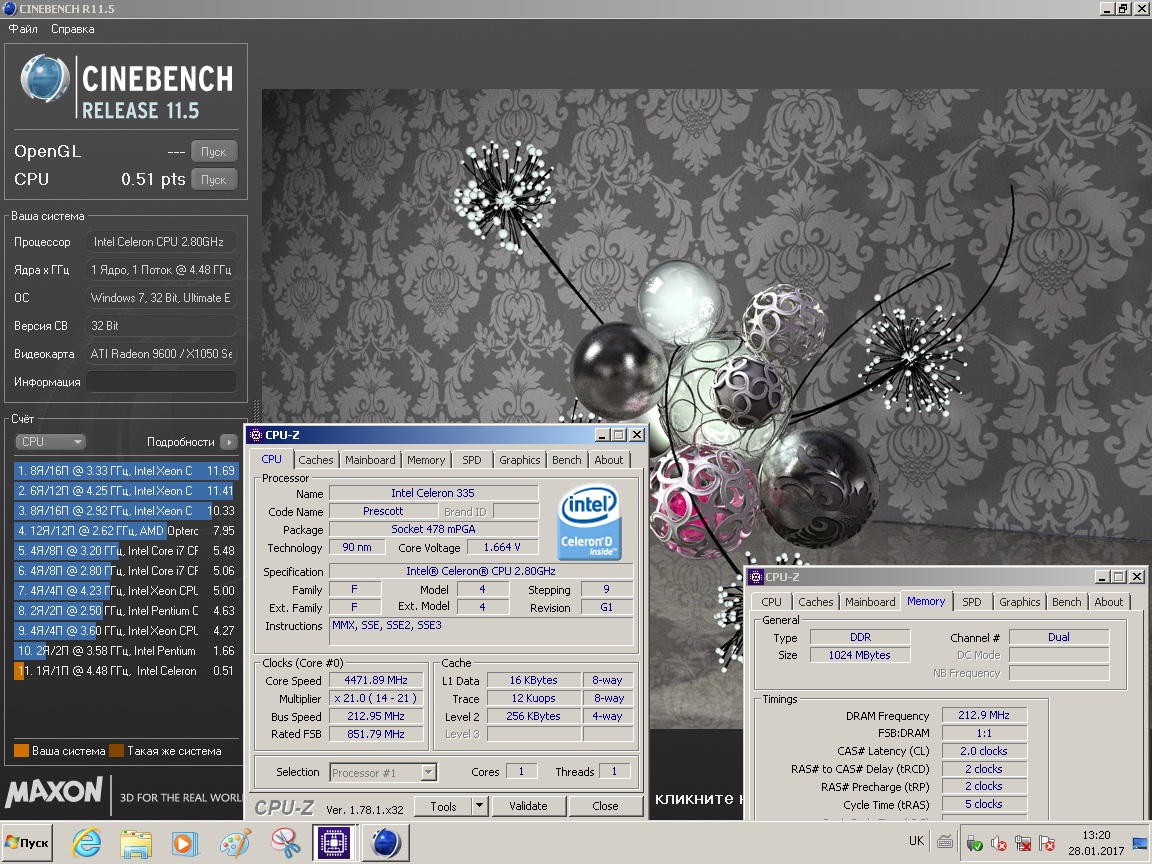Open Paint from the taskbar
Screen dimensions: 1152x864
[x=235, y=843]
